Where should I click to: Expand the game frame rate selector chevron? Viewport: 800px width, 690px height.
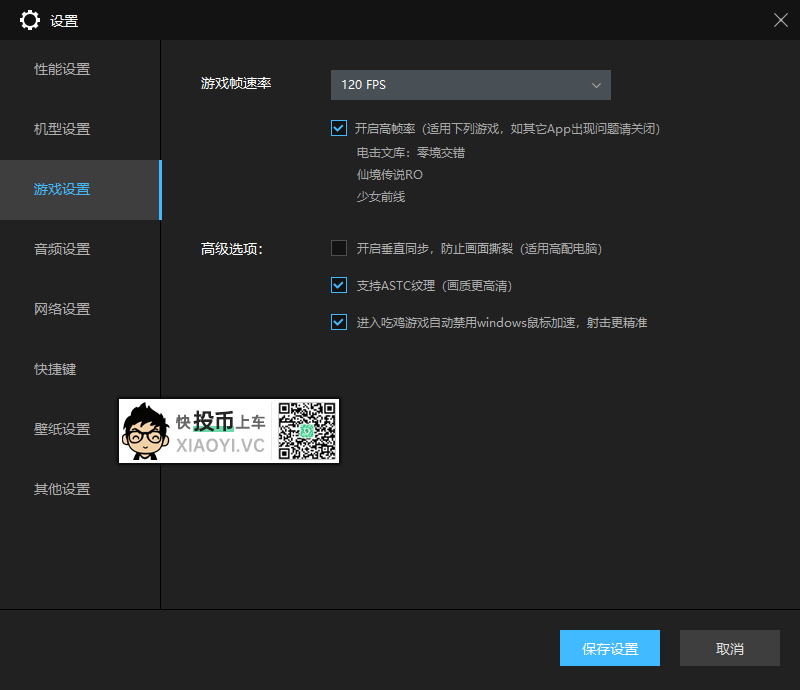596,85
